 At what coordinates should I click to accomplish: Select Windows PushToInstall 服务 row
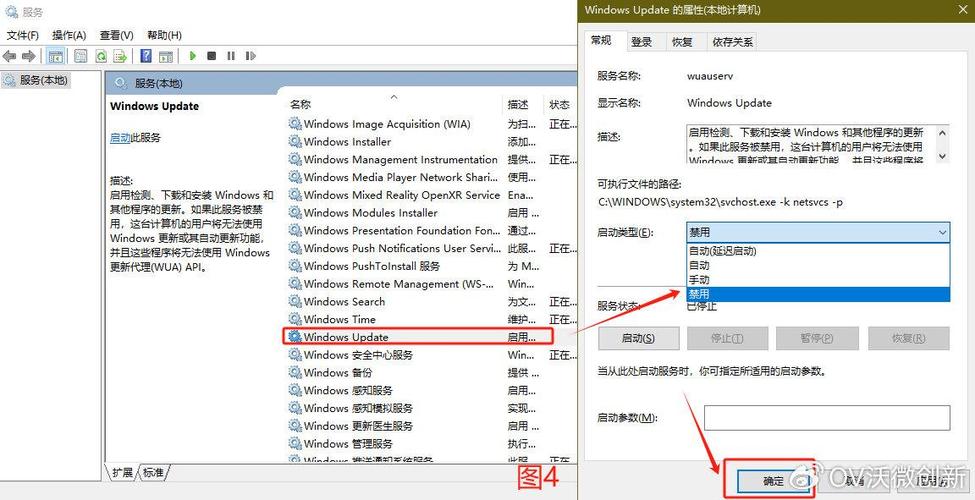(432, 266)
